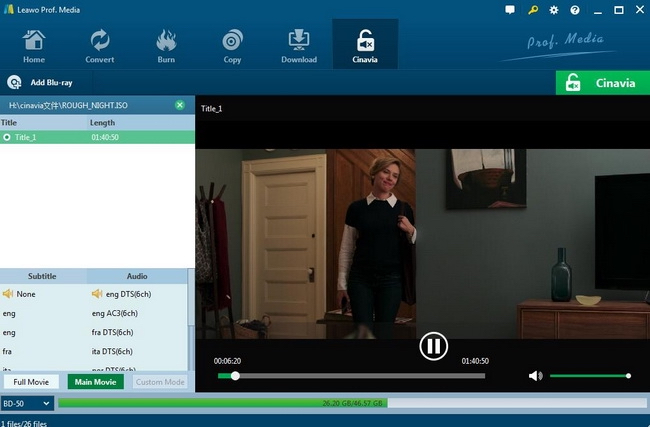Remove the ROUGH_NIGHT.ISO source file

click(180, 105)
